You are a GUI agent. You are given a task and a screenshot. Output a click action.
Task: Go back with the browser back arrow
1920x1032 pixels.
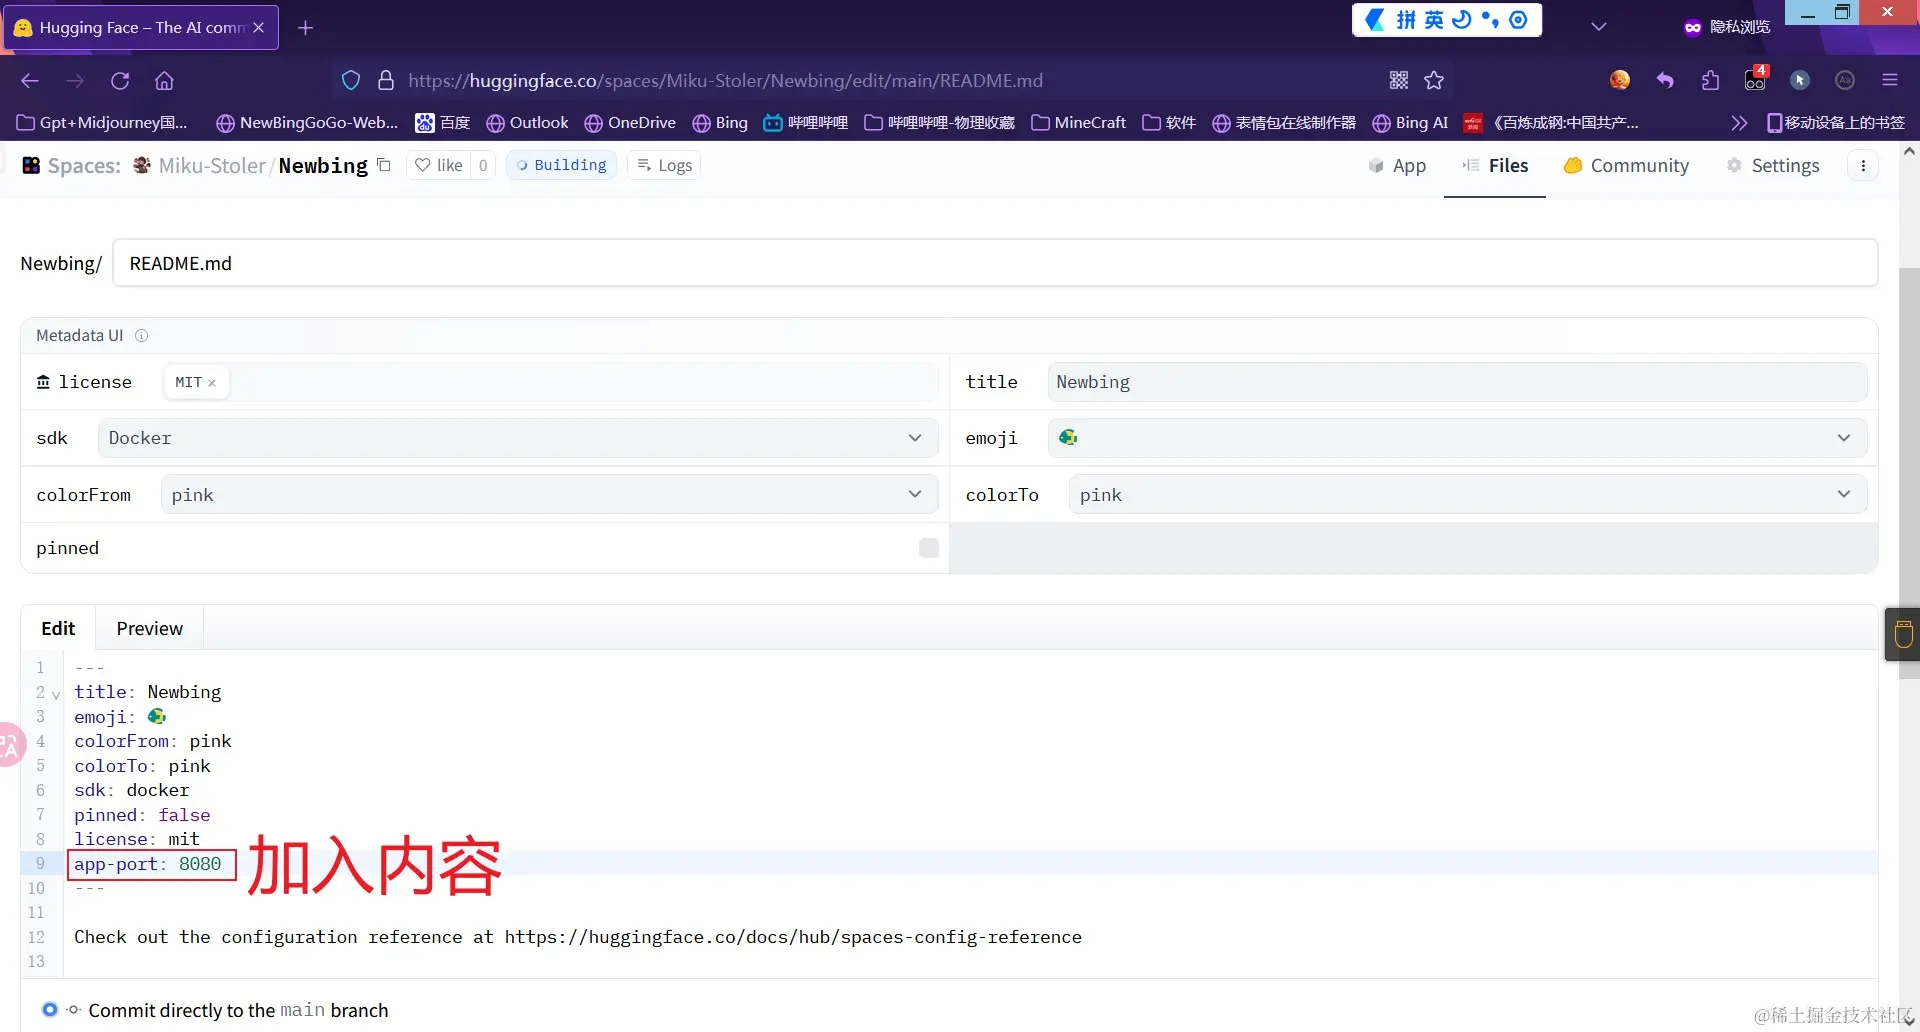point(30,81)
